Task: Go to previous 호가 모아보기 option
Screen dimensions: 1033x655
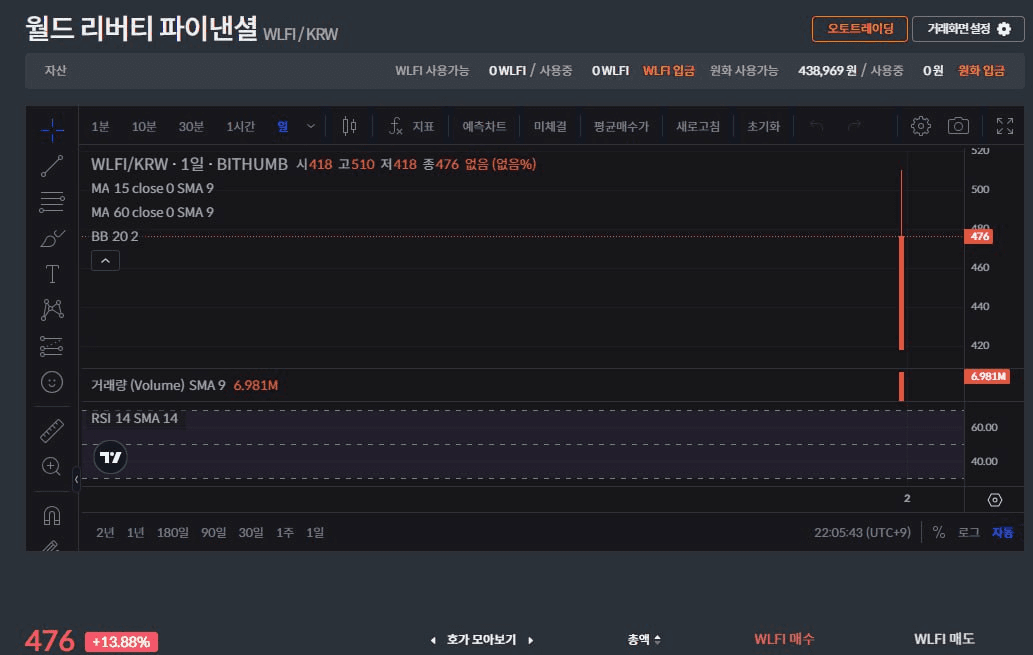Action: 433,640
